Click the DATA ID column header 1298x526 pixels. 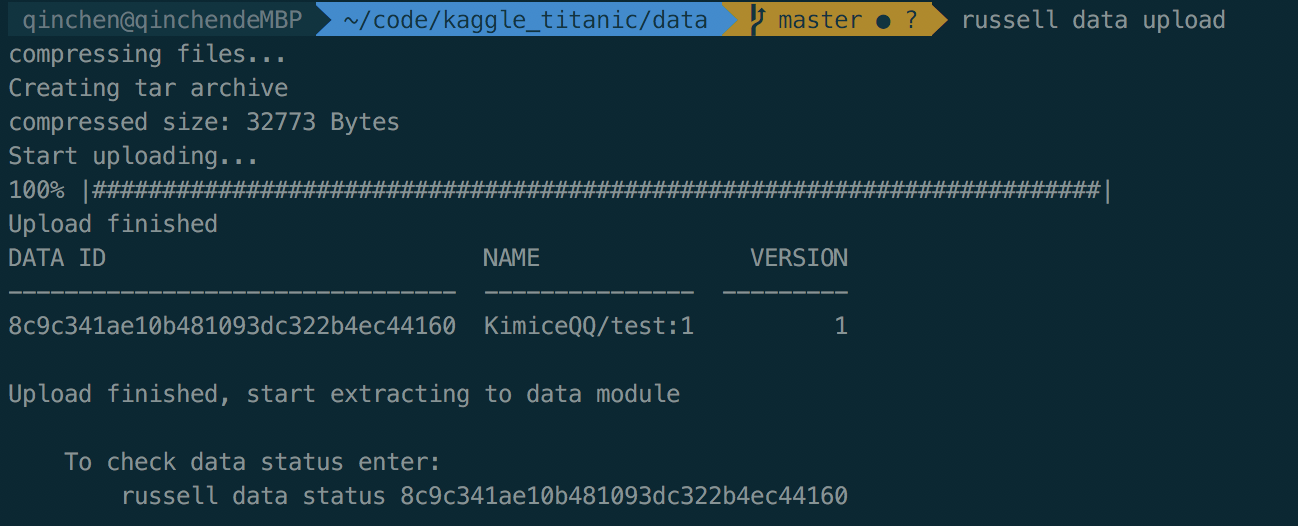[57, 258]
